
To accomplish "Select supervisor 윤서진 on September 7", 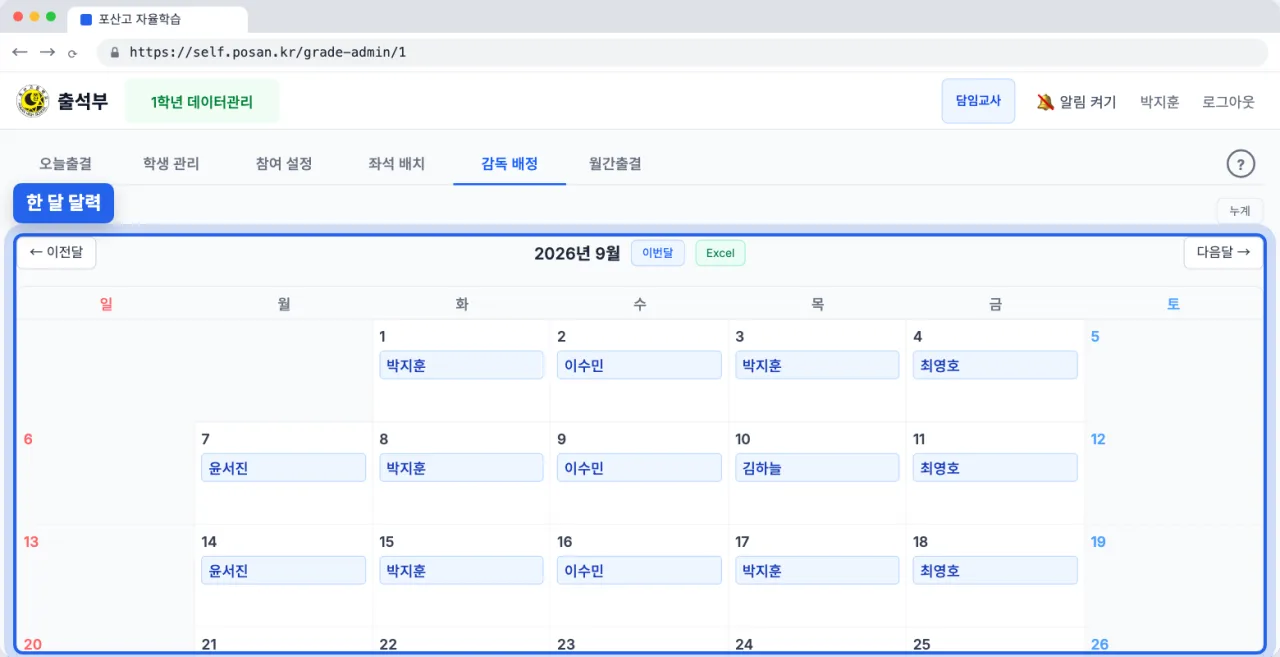I will (283, 468).
